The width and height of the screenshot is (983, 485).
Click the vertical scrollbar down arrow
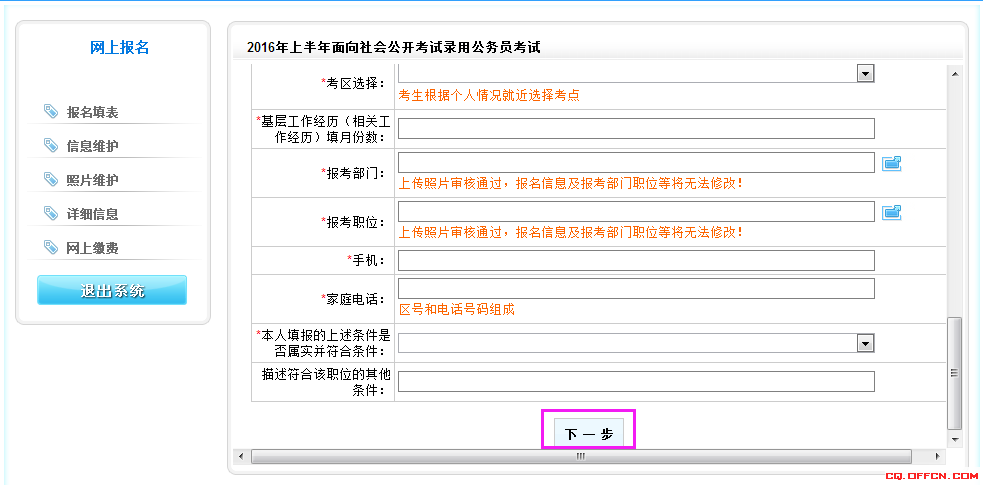pos(954,439)
